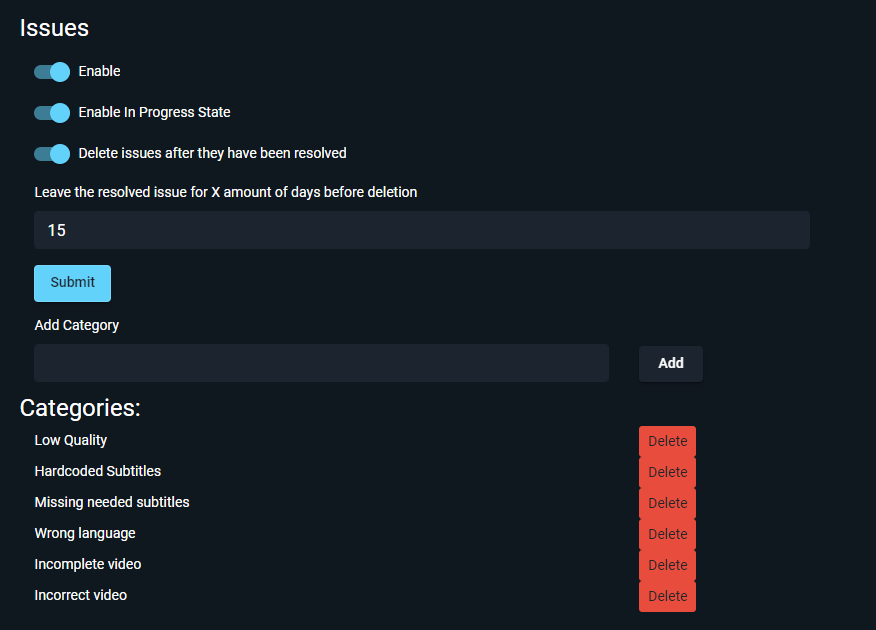Click the Categories heading

point(80,408)
